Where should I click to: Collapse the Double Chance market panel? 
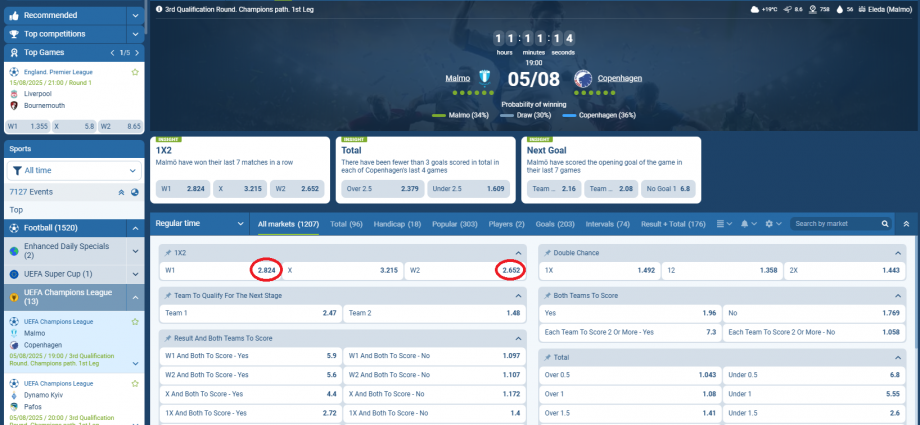coord(897,253)
